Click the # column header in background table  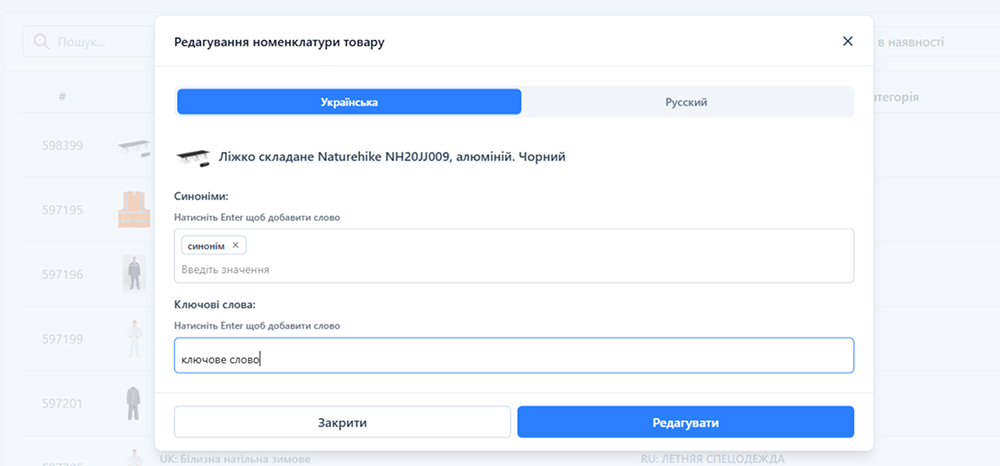[62, 97]
